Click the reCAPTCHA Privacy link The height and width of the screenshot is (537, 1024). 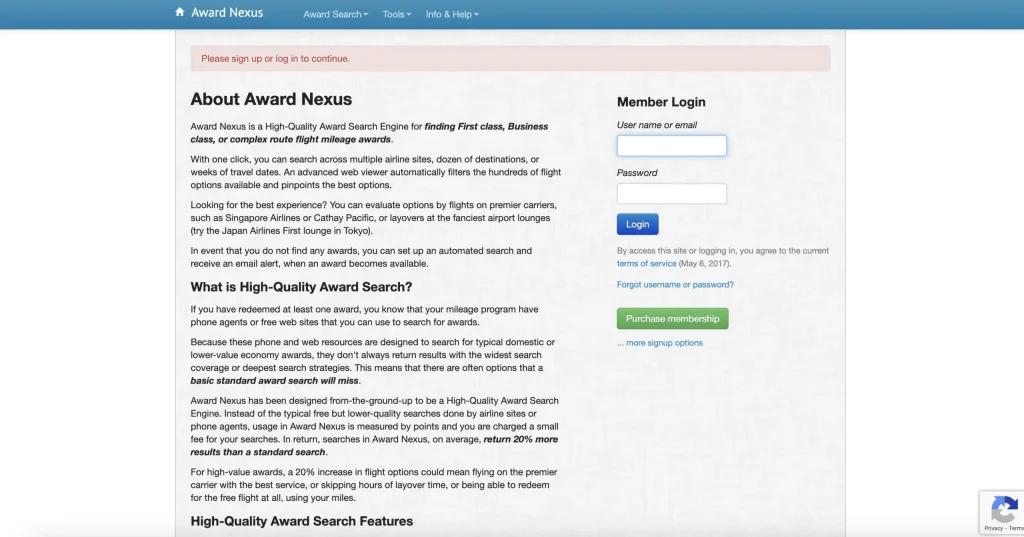[993, 528]
